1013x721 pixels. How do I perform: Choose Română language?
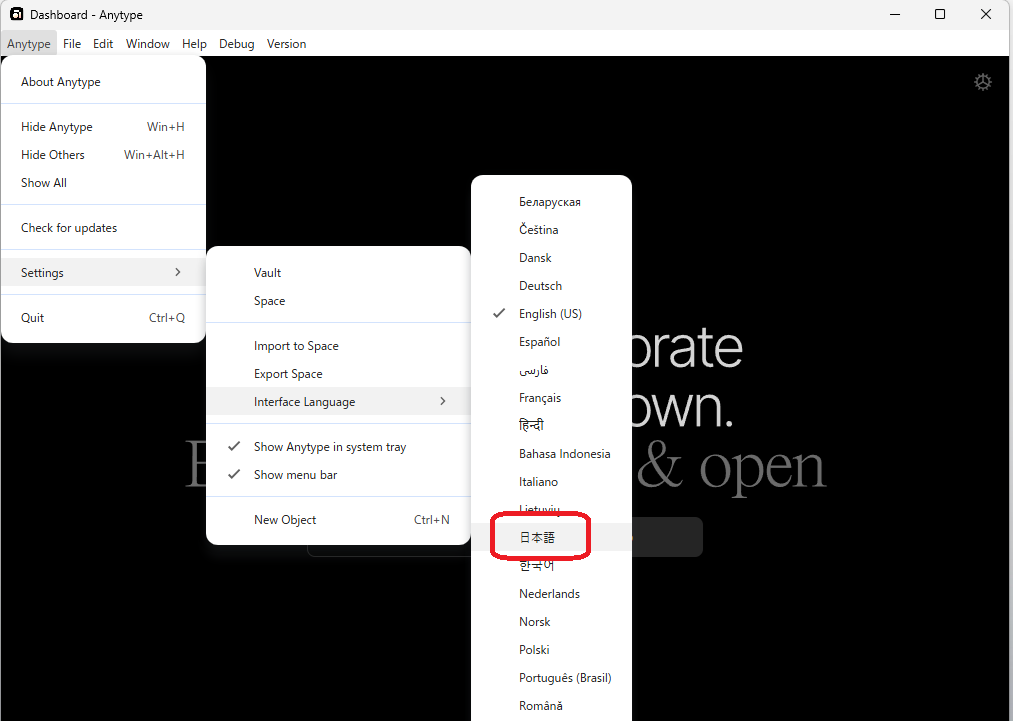[551, 706]
